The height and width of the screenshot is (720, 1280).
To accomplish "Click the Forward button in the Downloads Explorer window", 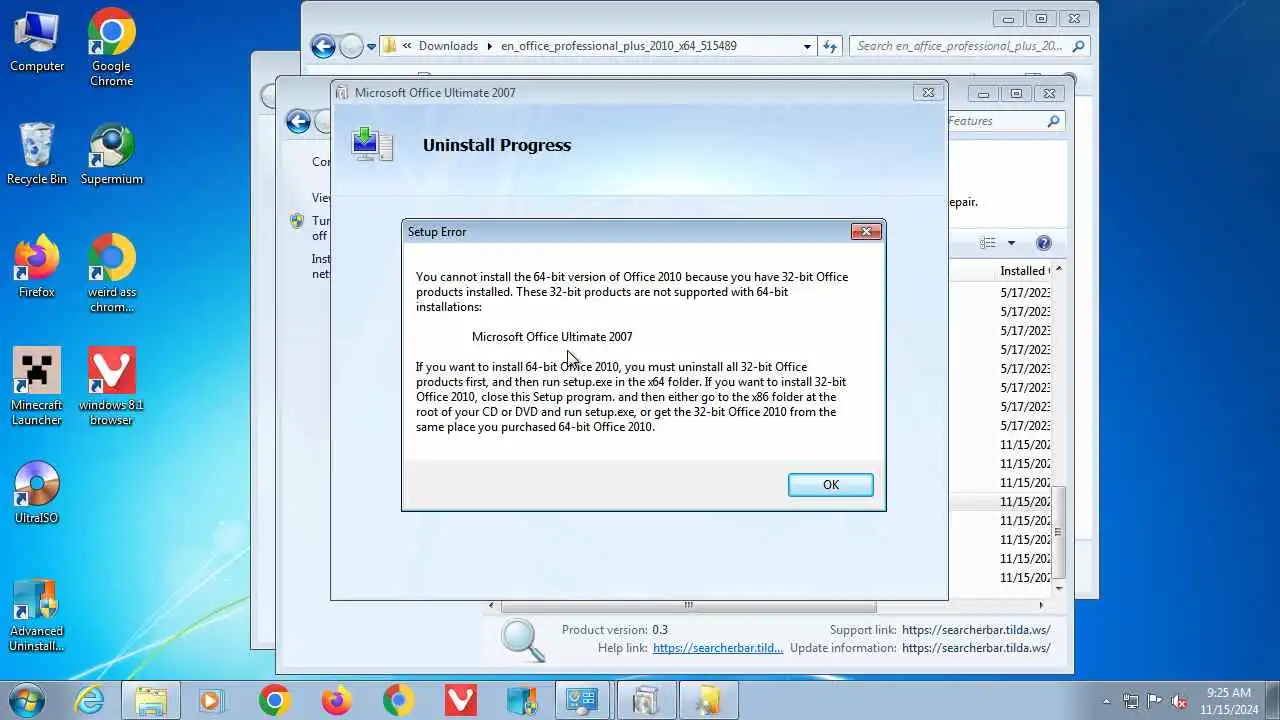I will 351,46.
